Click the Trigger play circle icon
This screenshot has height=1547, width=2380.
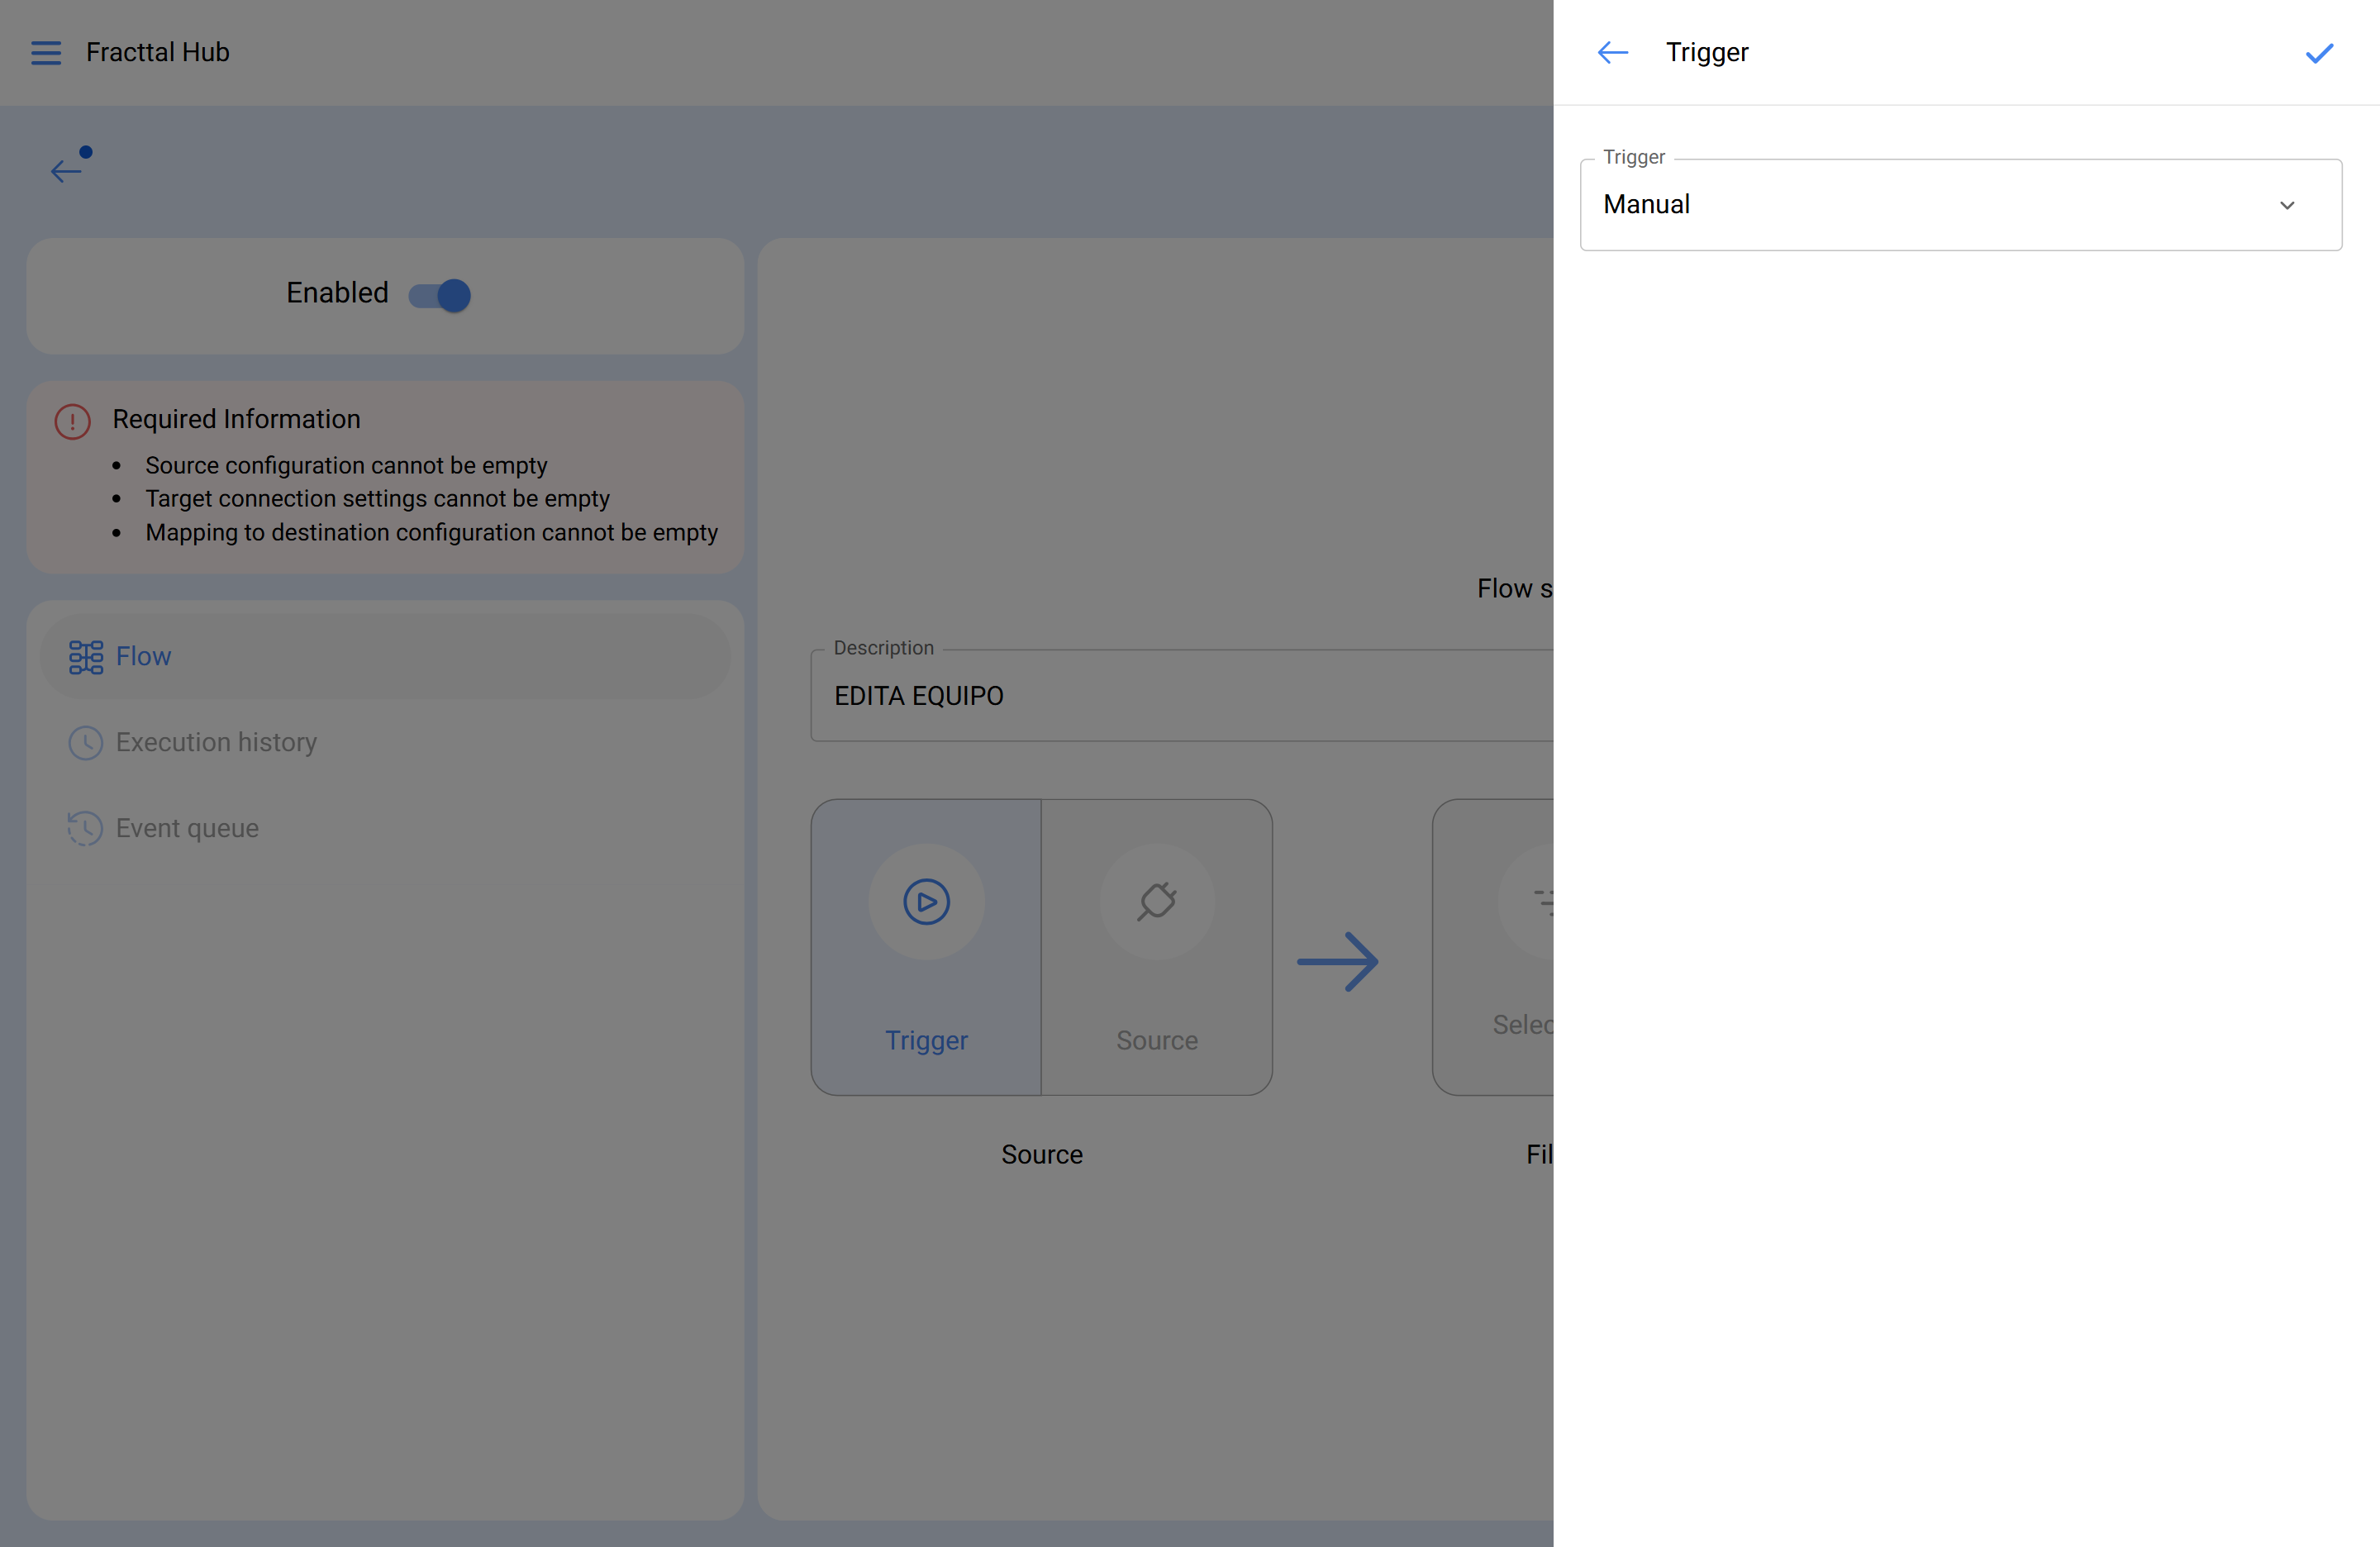[926, 902]
